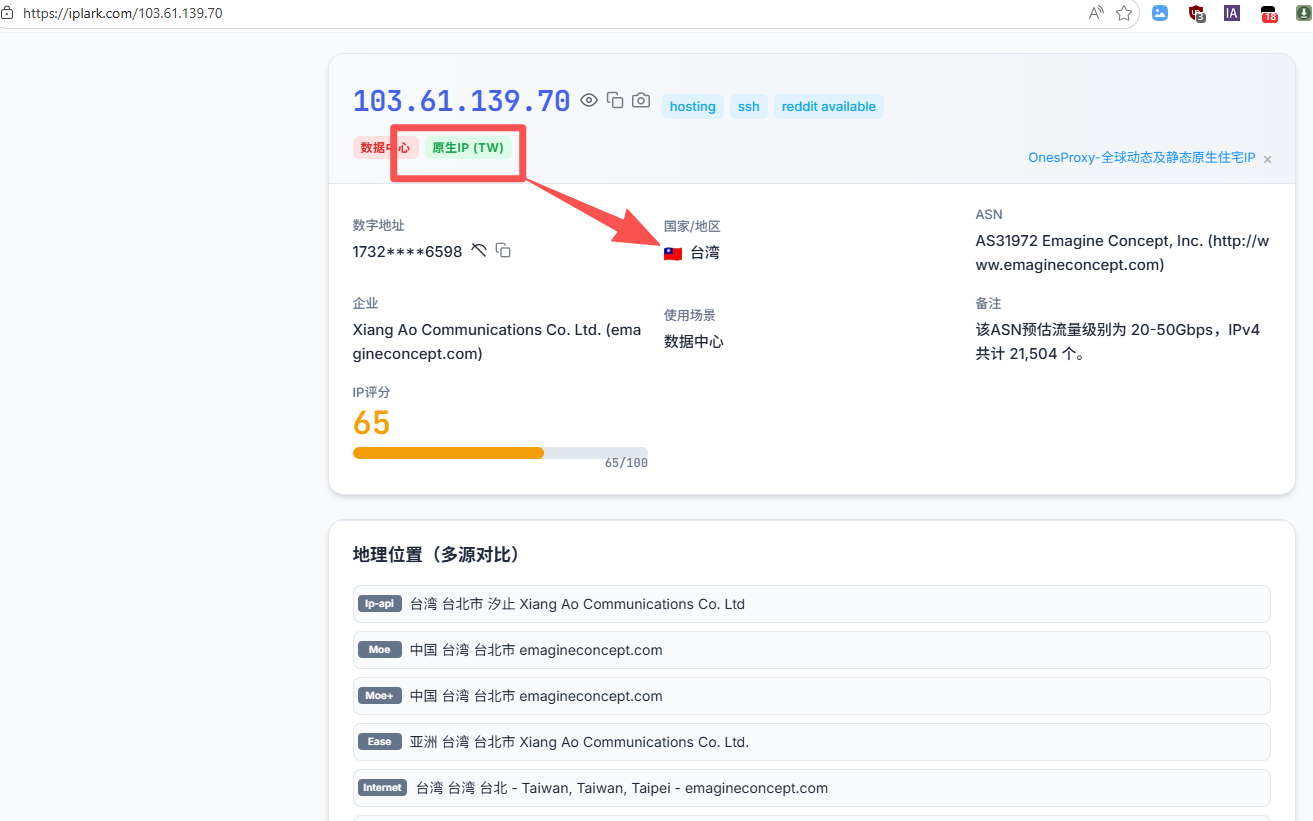
Task: Click the browser address bar URL
Action: coord(123,14)
